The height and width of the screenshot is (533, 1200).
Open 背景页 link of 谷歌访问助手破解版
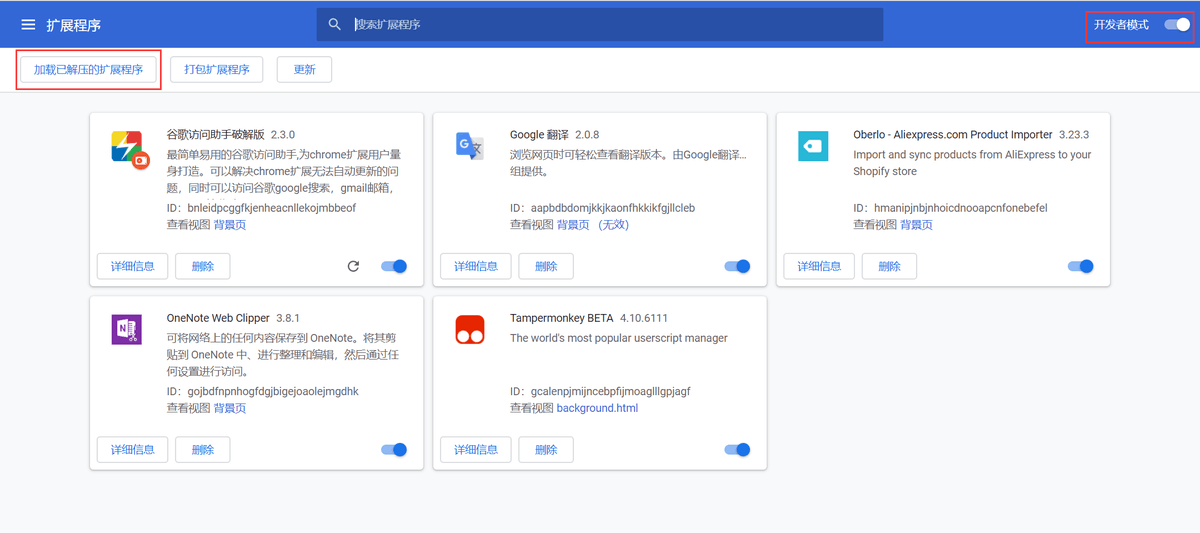coord(230,225)
